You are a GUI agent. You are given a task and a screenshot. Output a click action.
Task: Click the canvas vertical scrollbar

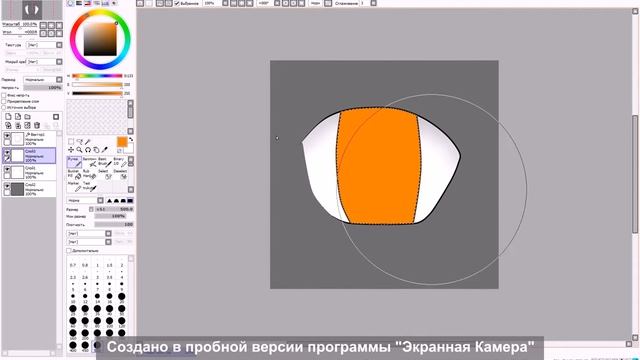pos(635,173)
